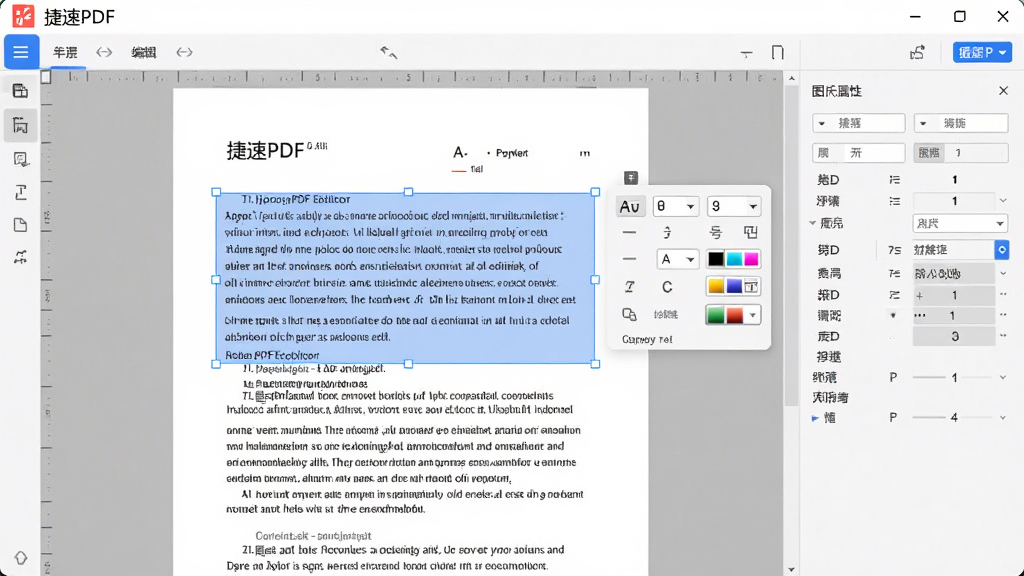This screenshot has height=576, width=1024.
Task: Click the second icon in floating panel's second row
Action: point(667,232)
